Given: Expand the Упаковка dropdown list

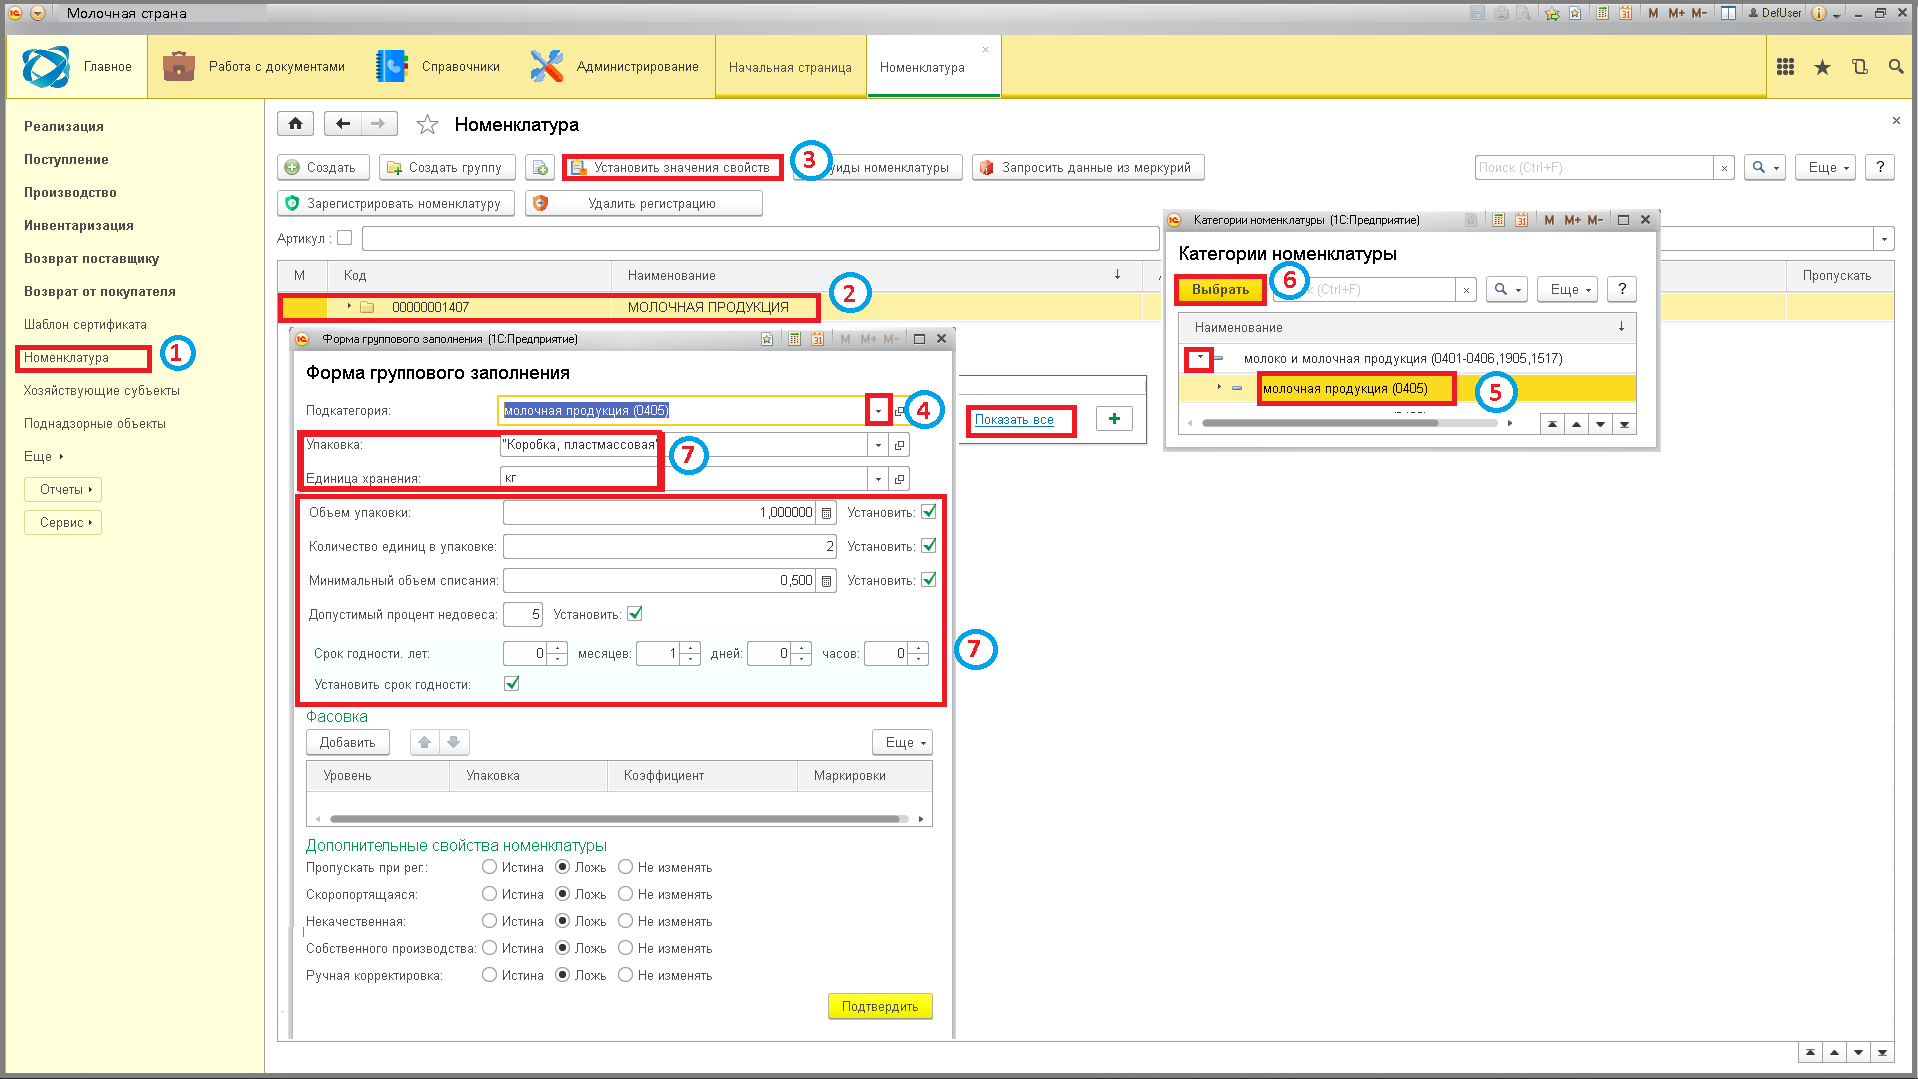Looking at the screenshot, I should pyautogui.click(x=878, y=446).
